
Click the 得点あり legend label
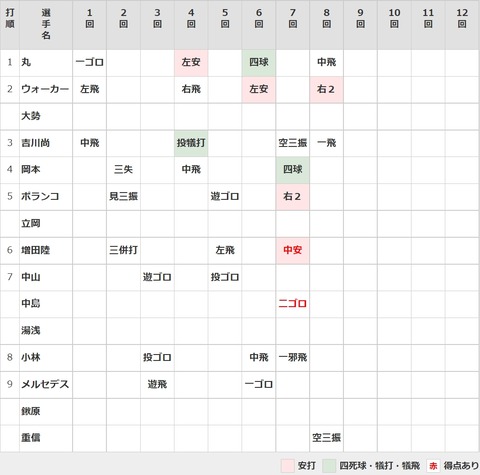(461, 465)
